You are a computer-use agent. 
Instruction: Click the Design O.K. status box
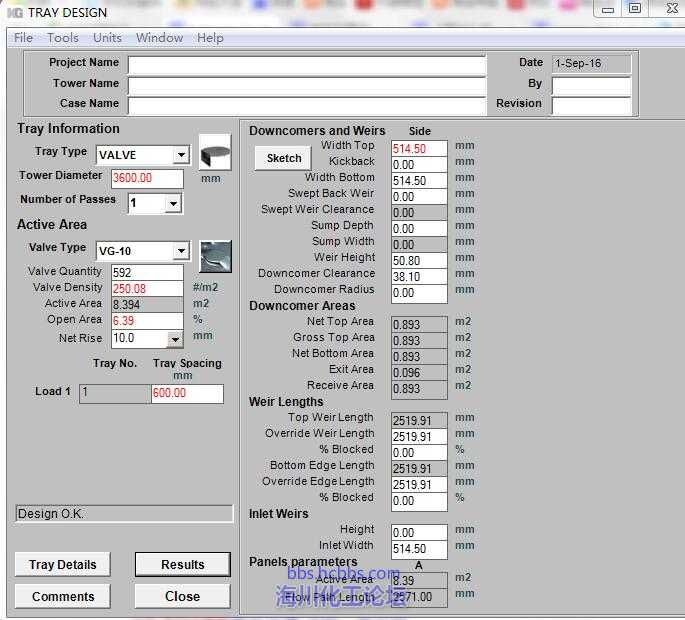click(x=124, y=513)
